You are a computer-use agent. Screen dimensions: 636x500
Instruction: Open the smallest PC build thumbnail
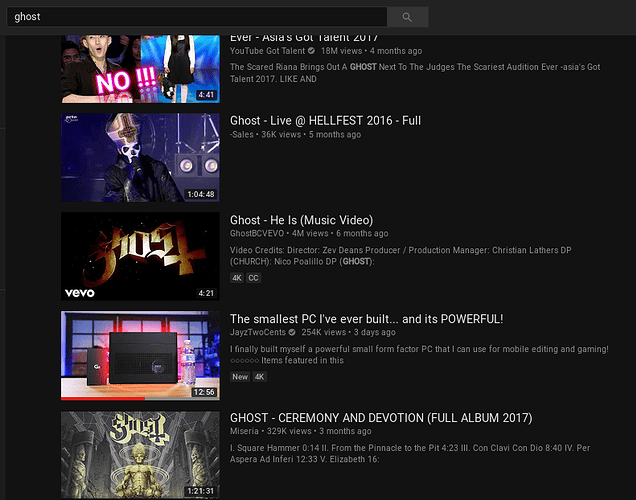coord(140,356)
